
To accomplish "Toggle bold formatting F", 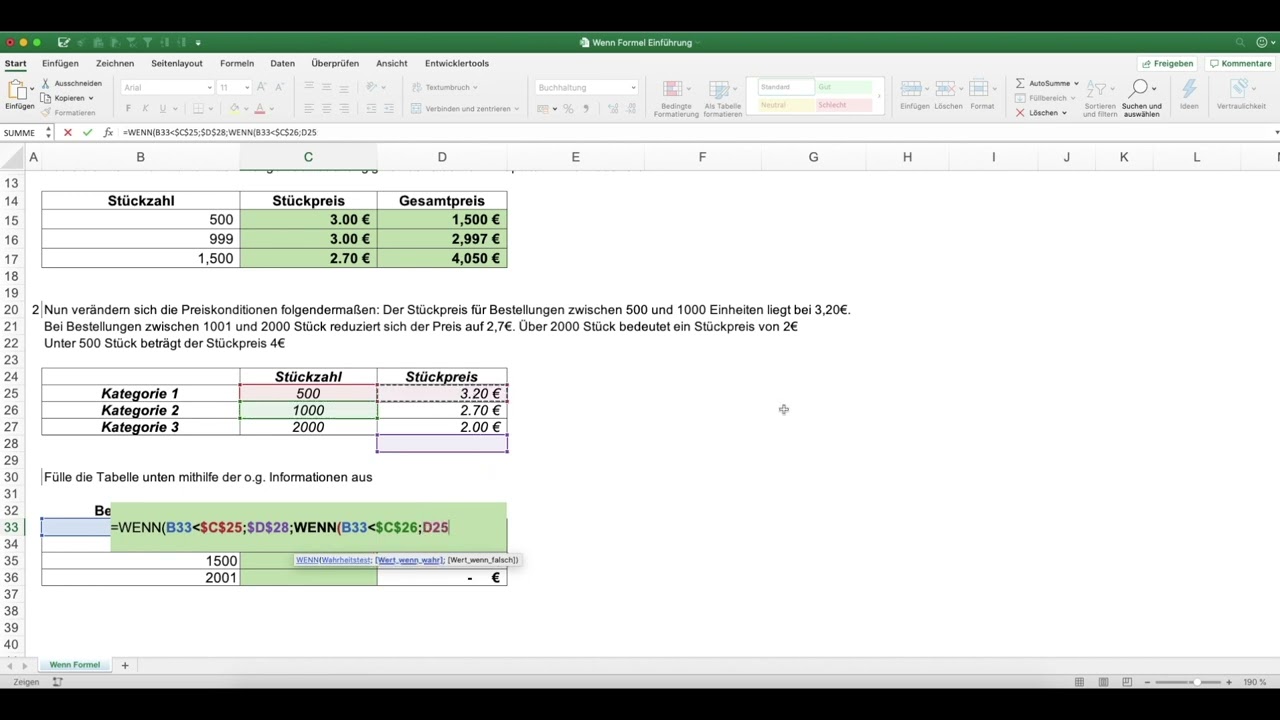I will click(x=129, y=108).
